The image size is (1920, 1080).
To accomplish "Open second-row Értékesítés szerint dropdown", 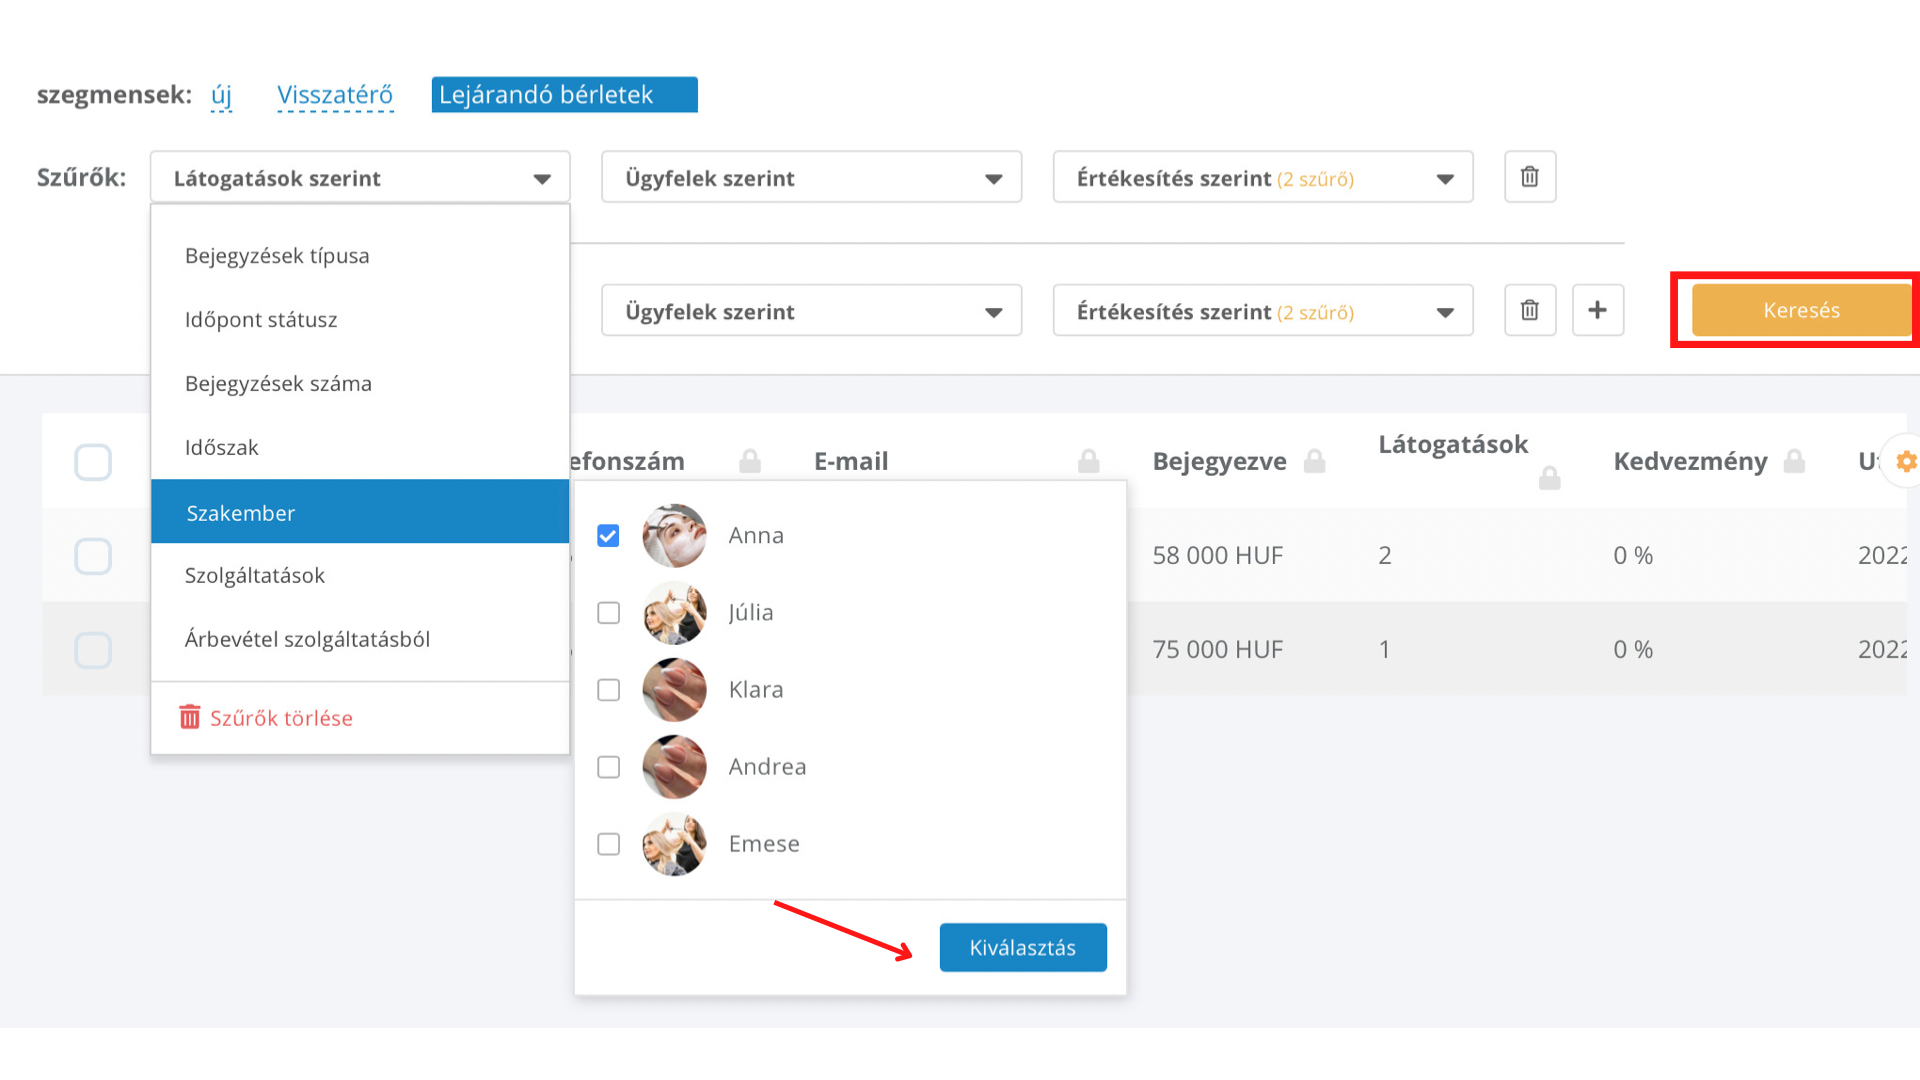I will click(x=1263, y=311).
